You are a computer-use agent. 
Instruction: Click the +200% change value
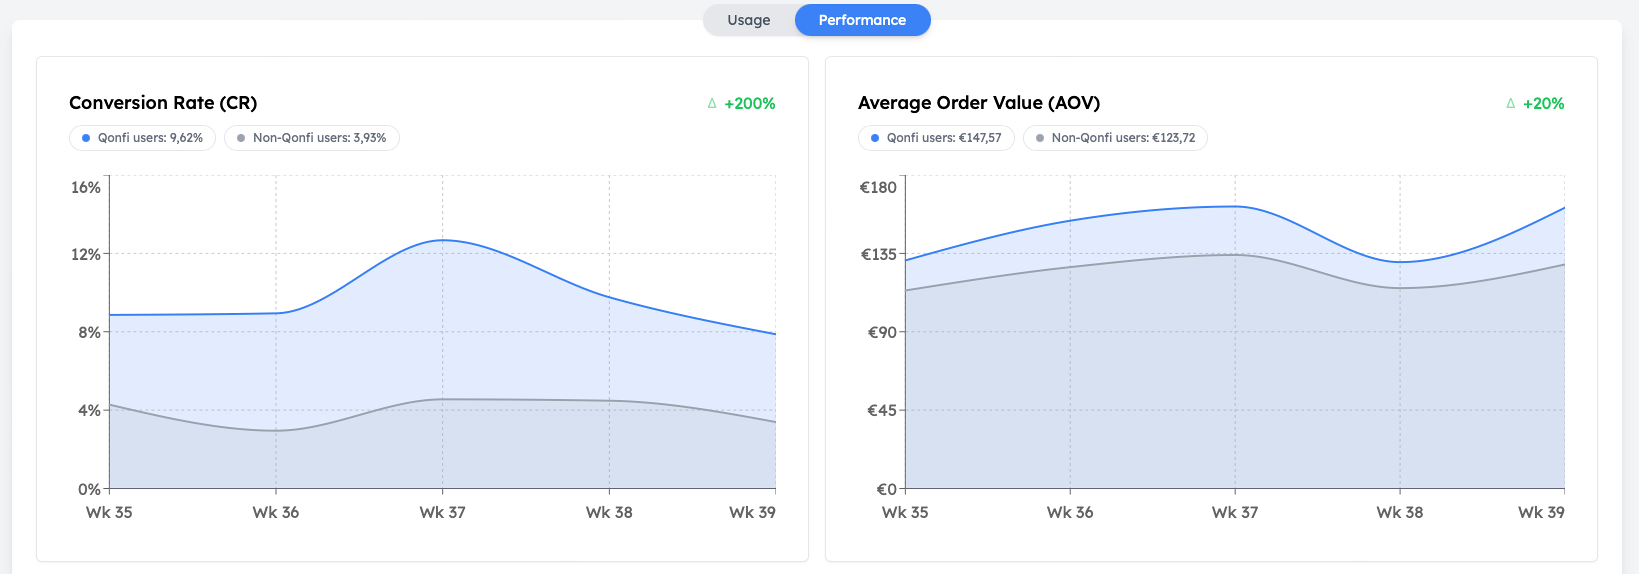(x=750, y=104)
